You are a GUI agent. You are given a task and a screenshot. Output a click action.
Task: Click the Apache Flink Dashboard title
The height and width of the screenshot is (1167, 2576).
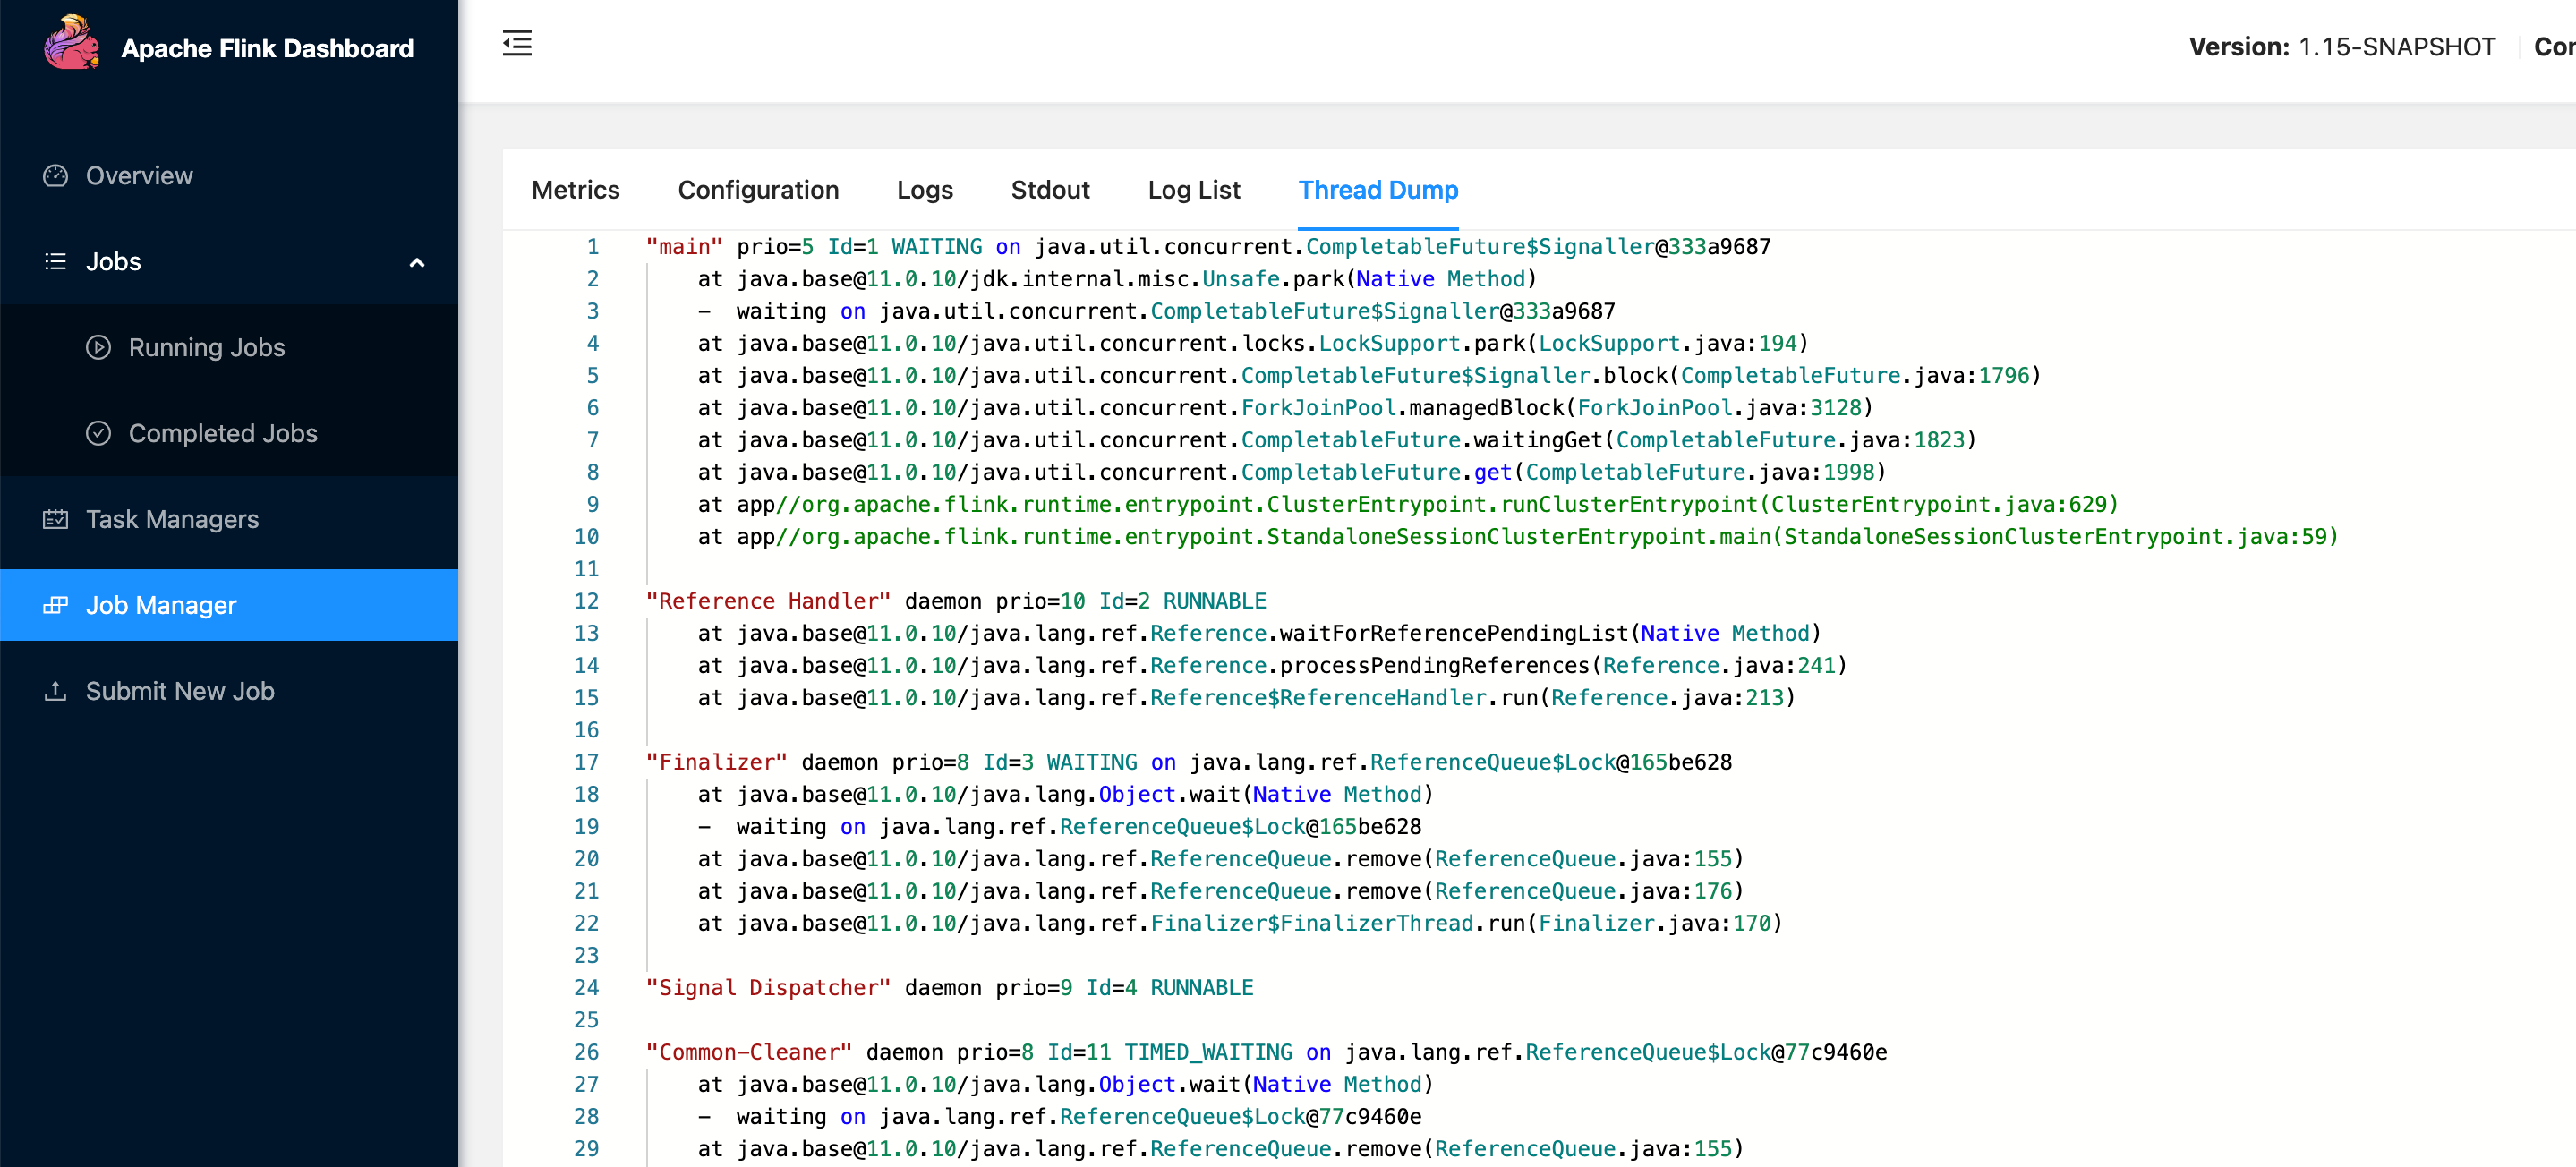[267, 49]
